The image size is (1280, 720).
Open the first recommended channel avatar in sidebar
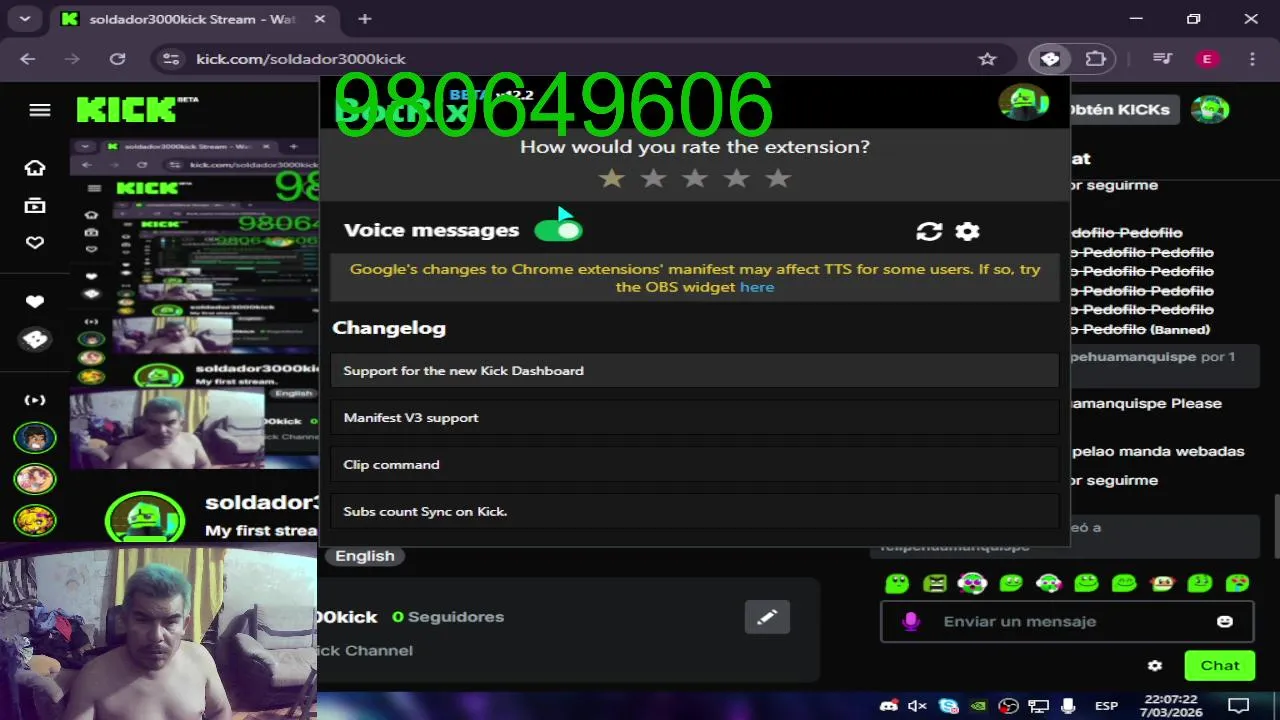tap(35, 437)
